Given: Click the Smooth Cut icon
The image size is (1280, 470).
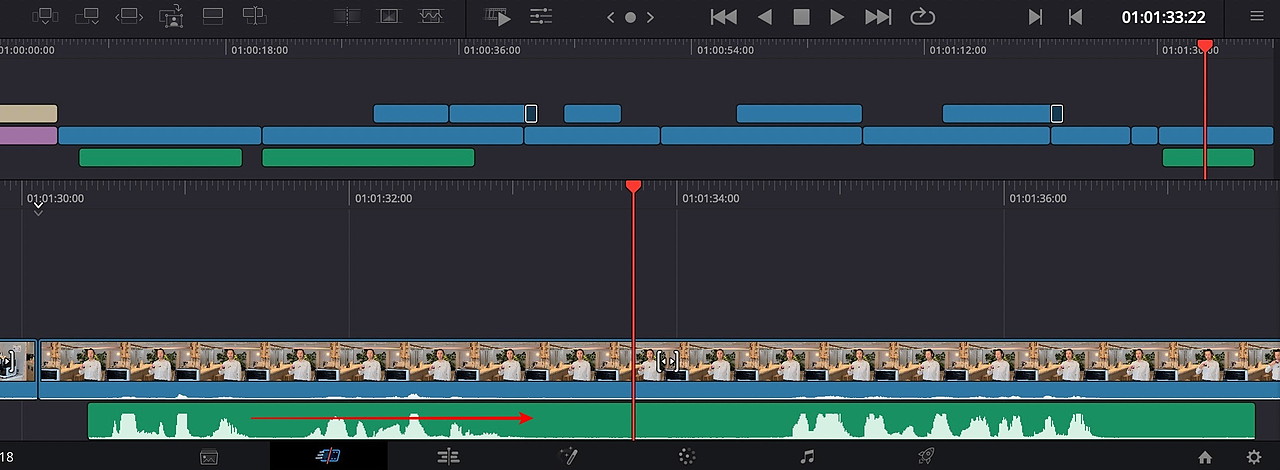Looking at the screenshot, I should pyautogui.click(x=431, y=16).
